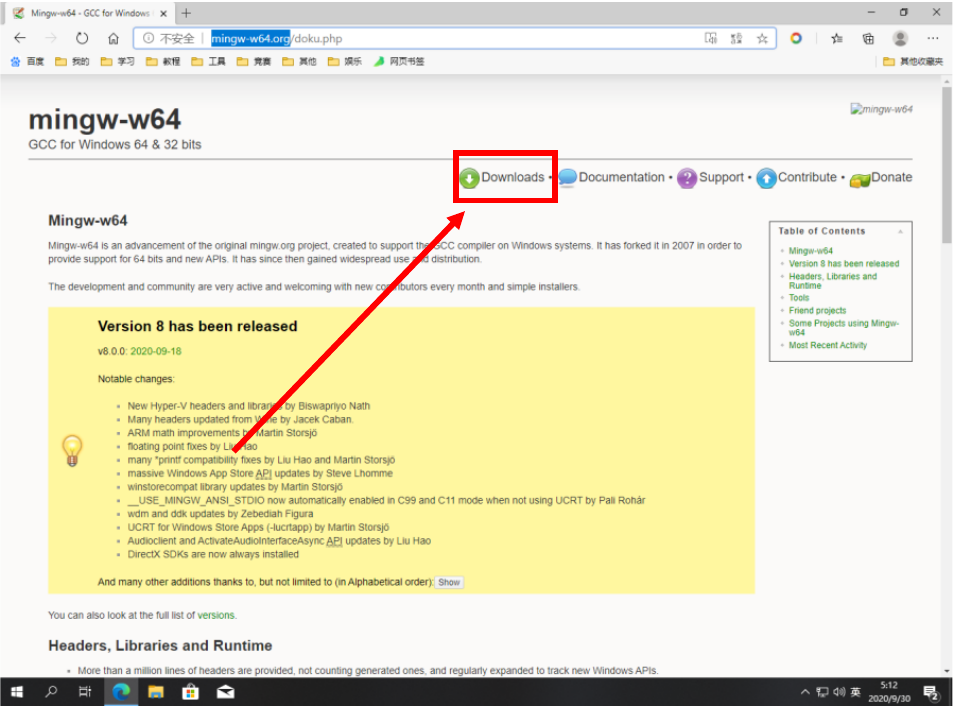
Task: Open the browser profile avatar
Action: (x=900, y=38)
